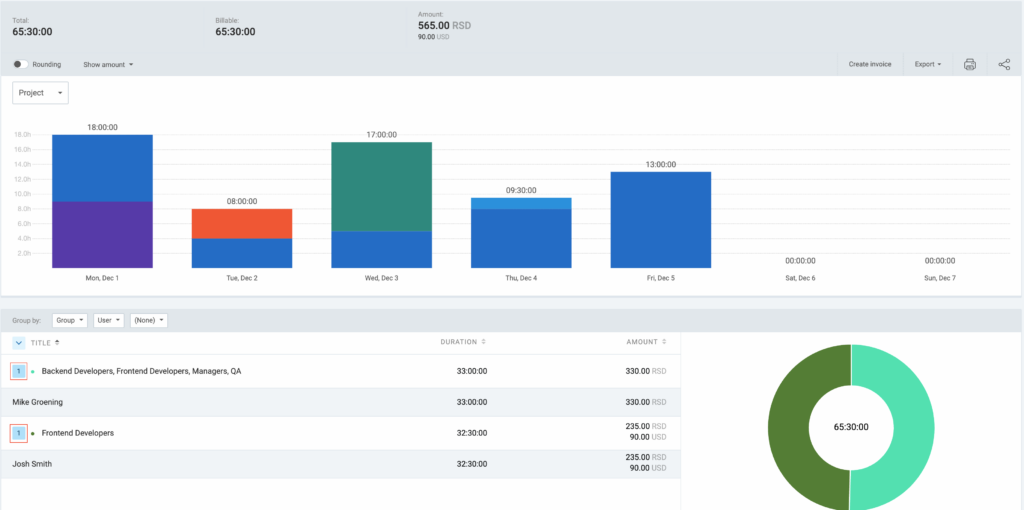1024x510 pixels.
Task: Click the Fri, Dec 5 blue bar
Action: [660, 220]
